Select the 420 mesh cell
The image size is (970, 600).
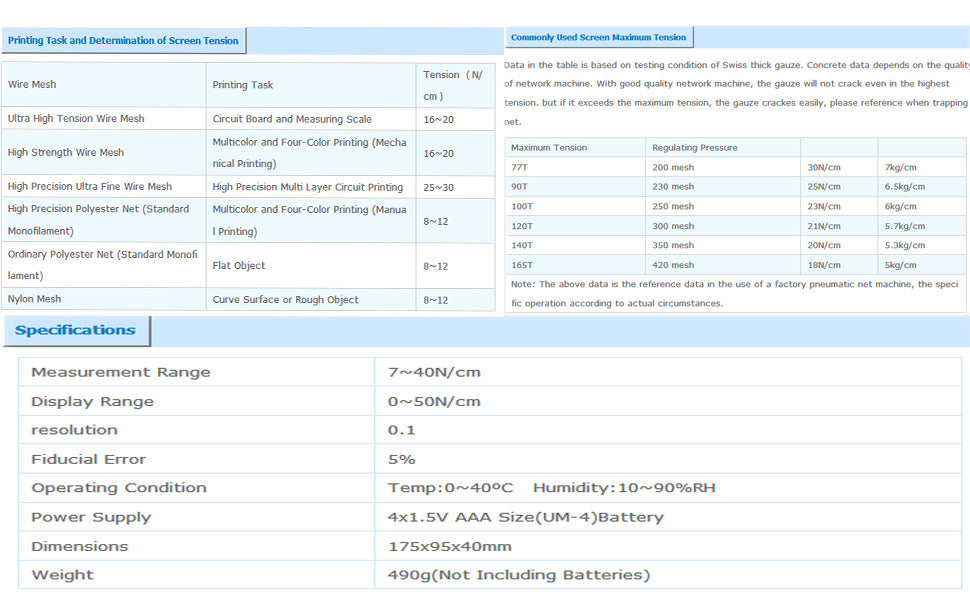(673, 265)
